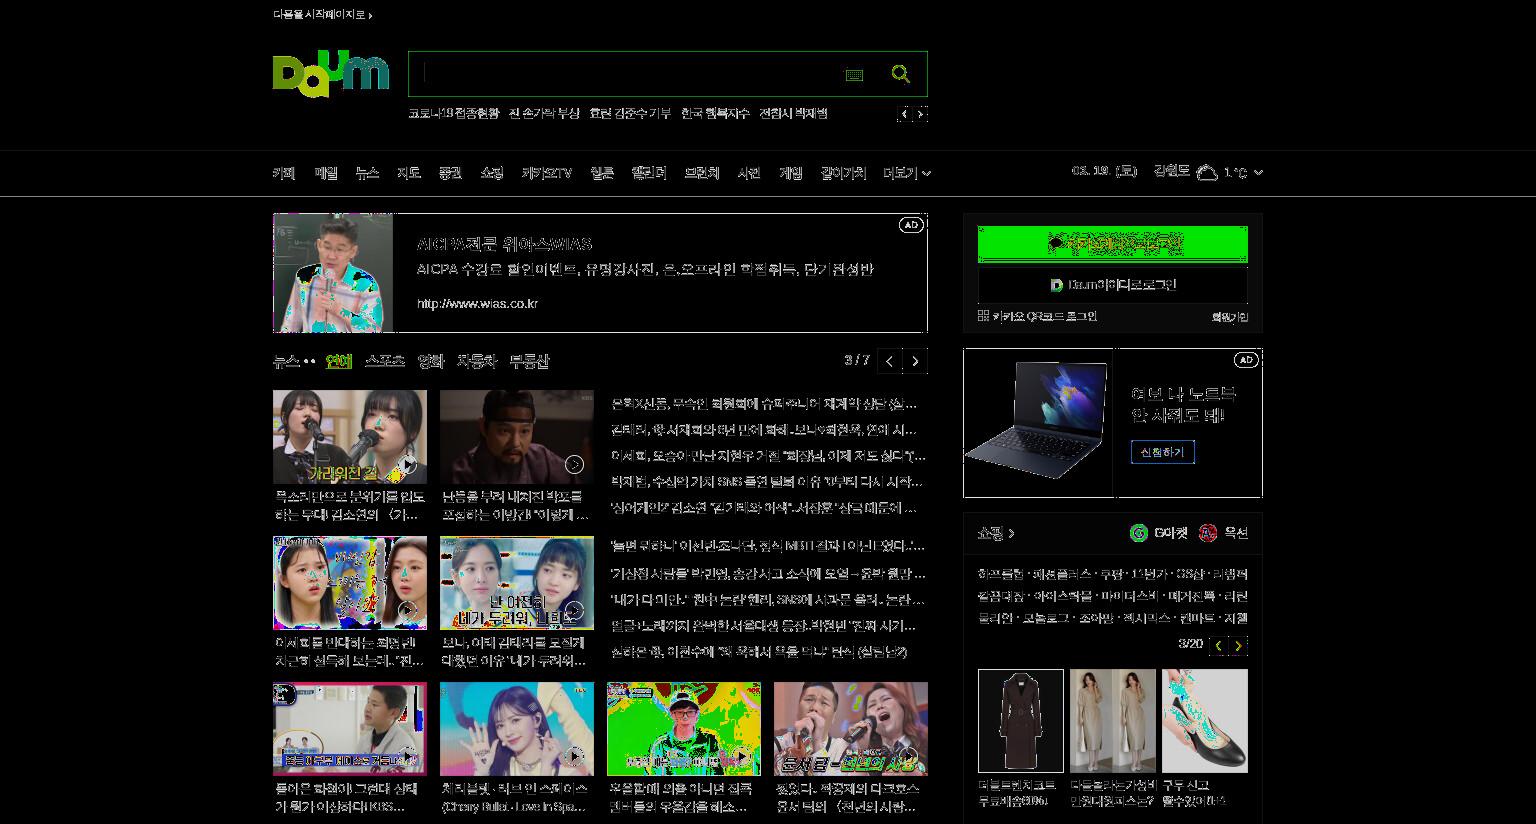Screen dimensions: 1536x824
Task: Click the AD badge on laptop advertisement
Action: (1245, 360)
